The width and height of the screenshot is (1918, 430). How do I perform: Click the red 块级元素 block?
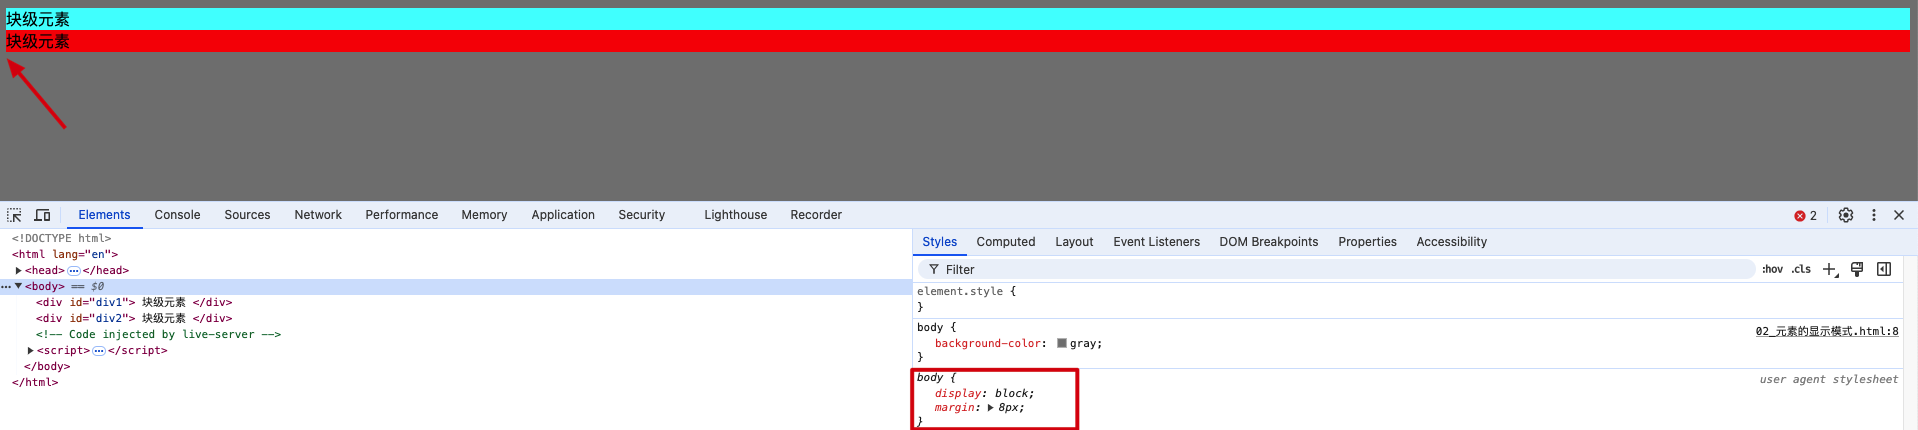[x=958, y=41]
